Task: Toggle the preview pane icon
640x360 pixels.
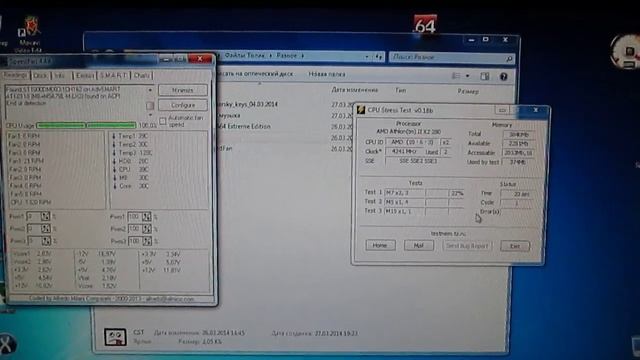Action: pyautogui.click(x=484, y=76)
